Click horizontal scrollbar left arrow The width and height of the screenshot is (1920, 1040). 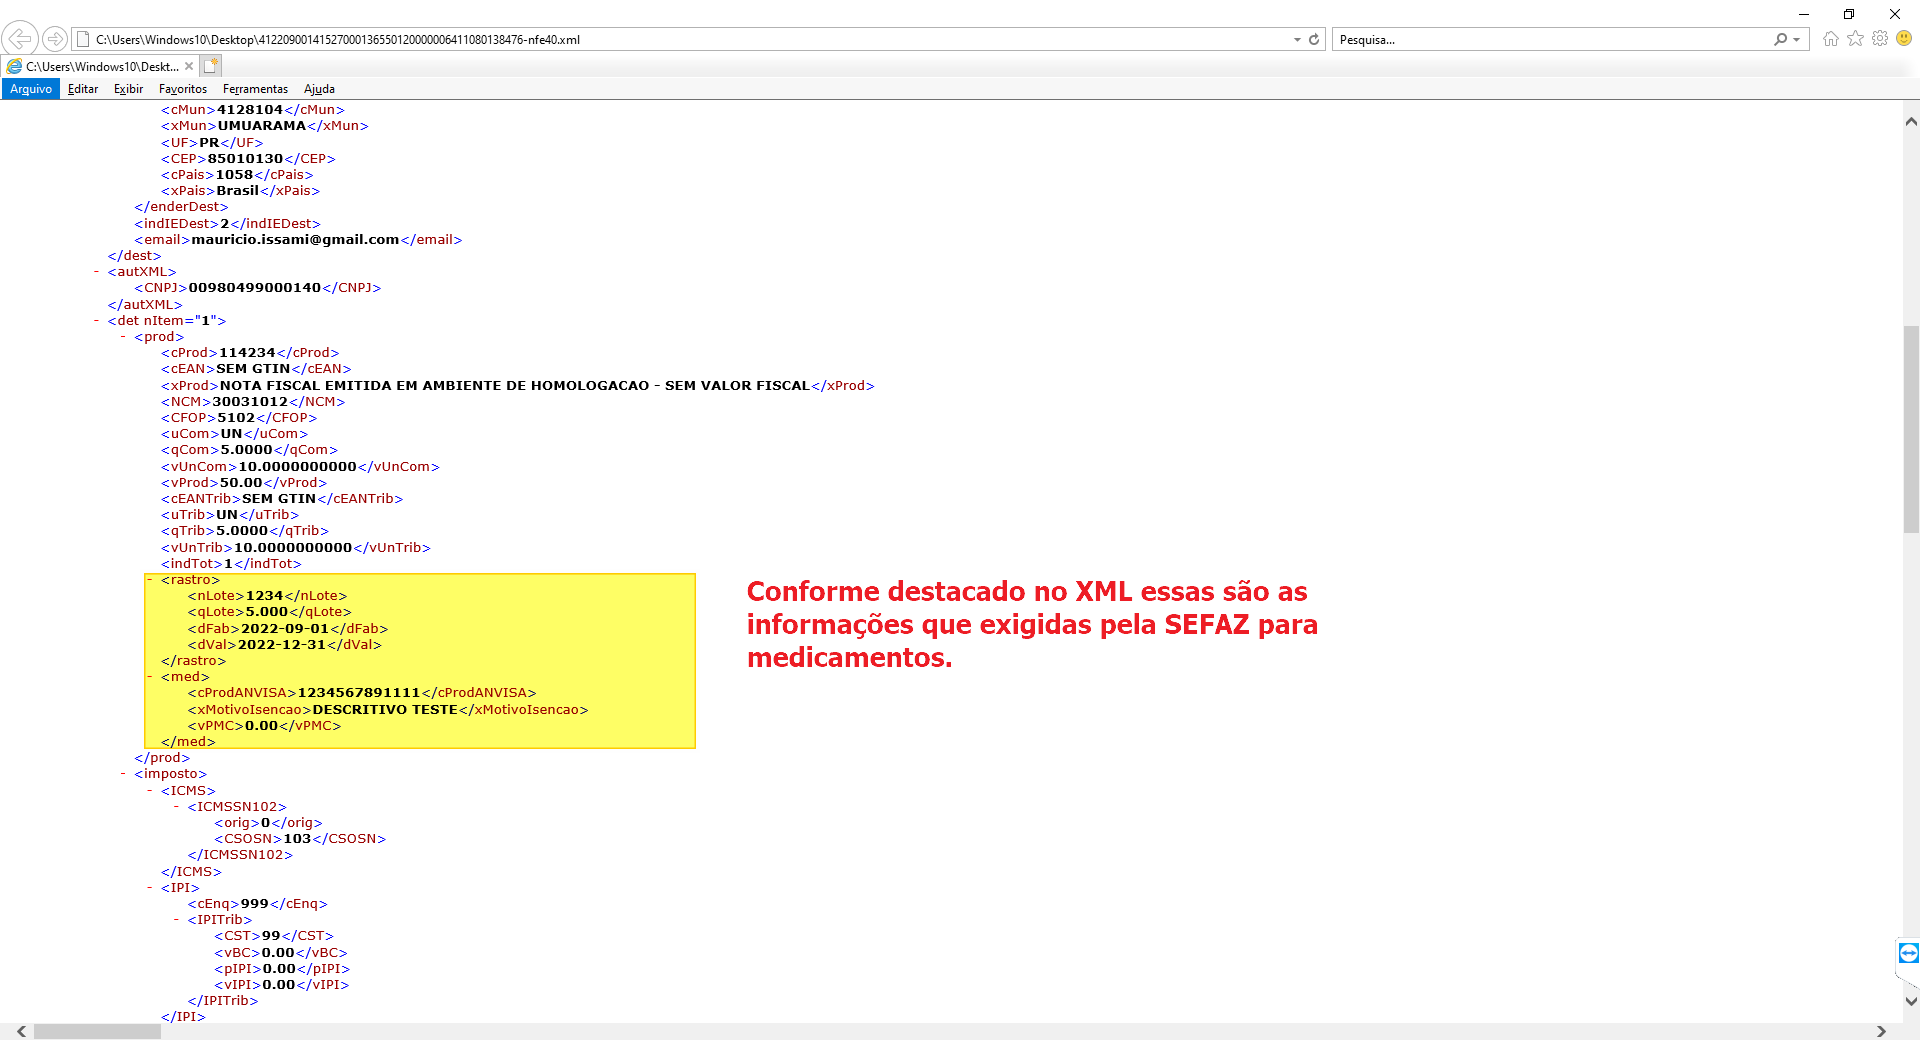21,1031
